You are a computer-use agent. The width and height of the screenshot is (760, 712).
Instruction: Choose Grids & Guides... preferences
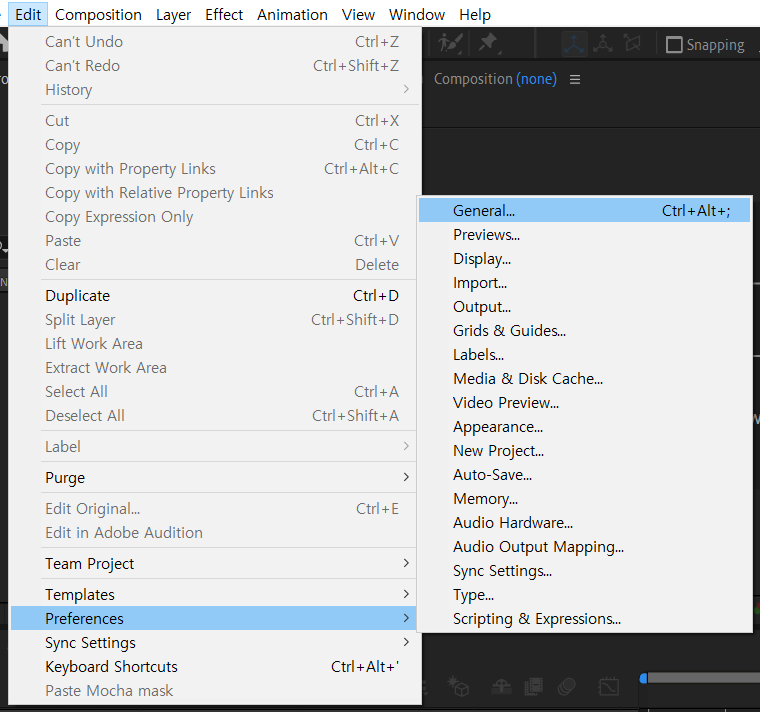[585, 331]
